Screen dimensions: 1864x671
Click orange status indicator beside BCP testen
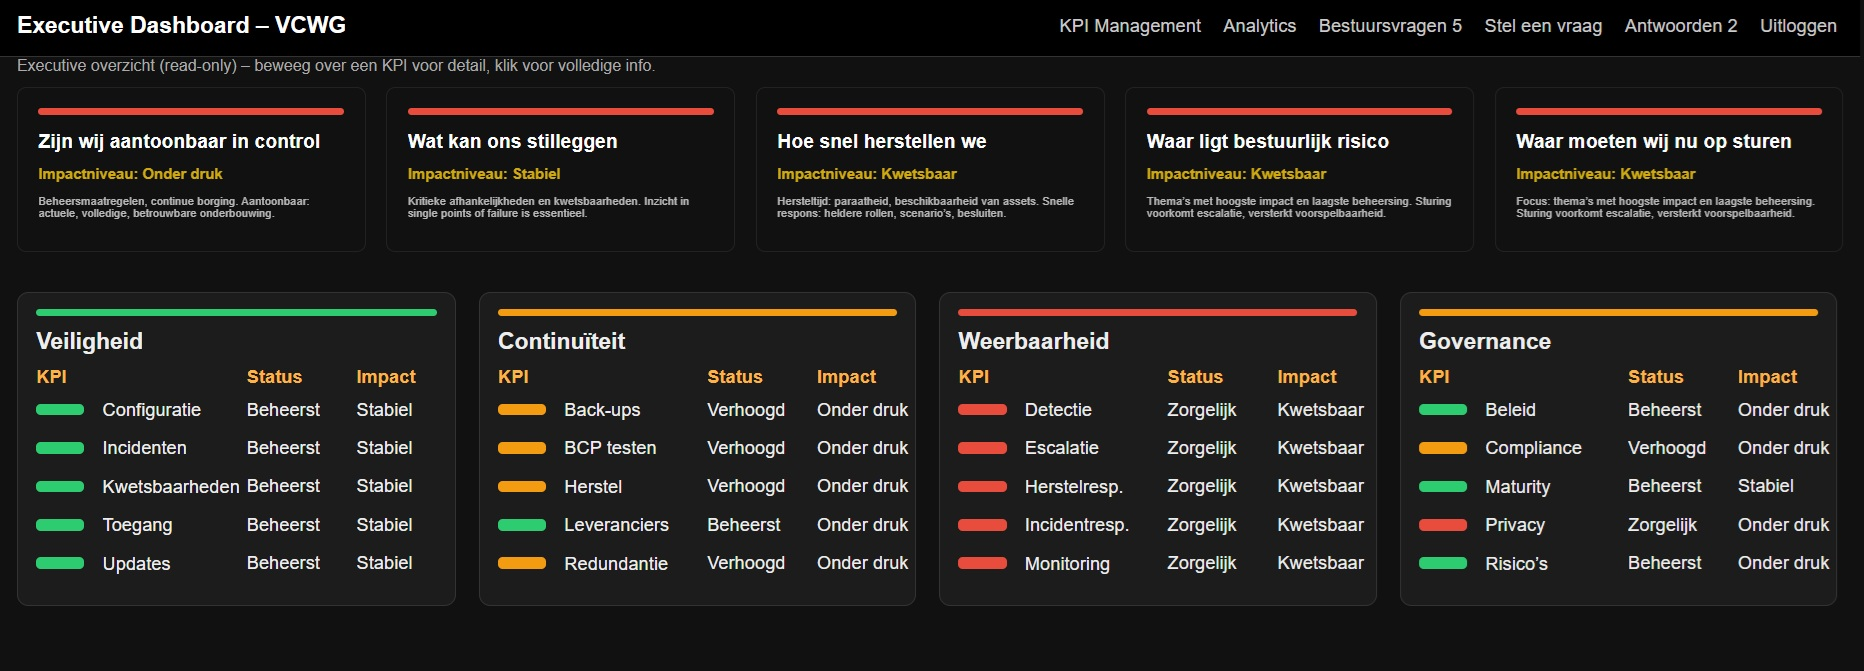tap(522, 448)
